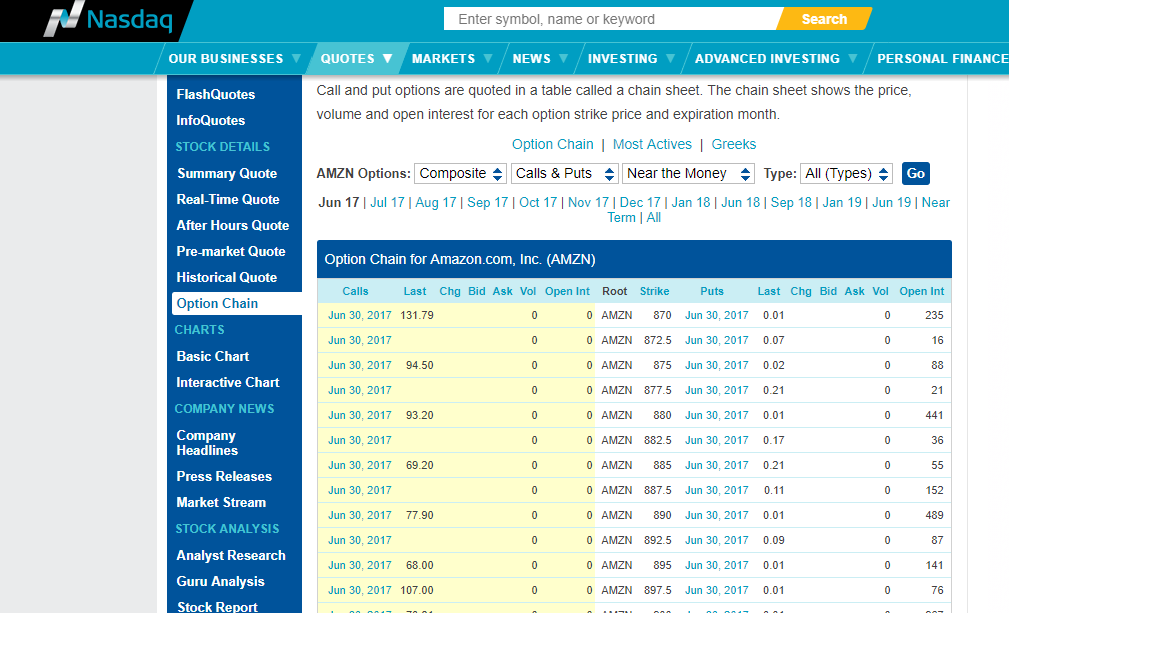Select the Jul 17 expiration
This screenshot has height=648, width=1152.
click(387, 203)
